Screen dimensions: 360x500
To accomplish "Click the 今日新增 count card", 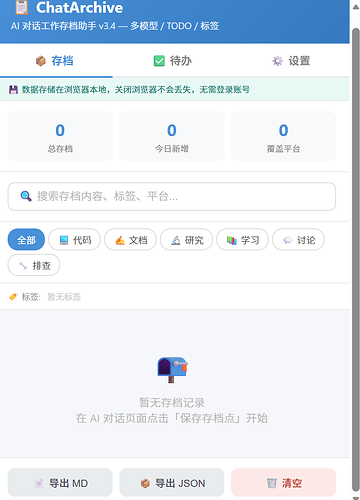I will pyautogui.click(x=172, y=136).
